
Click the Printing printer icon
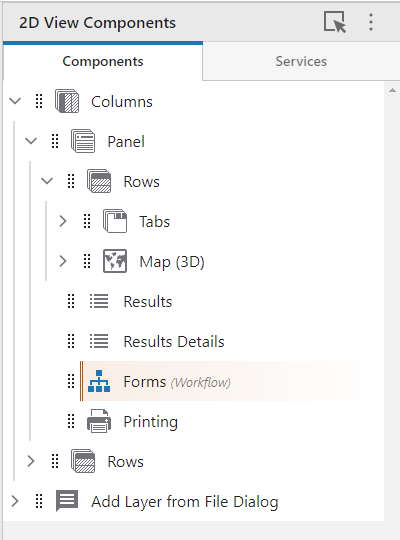click(99, 421)
